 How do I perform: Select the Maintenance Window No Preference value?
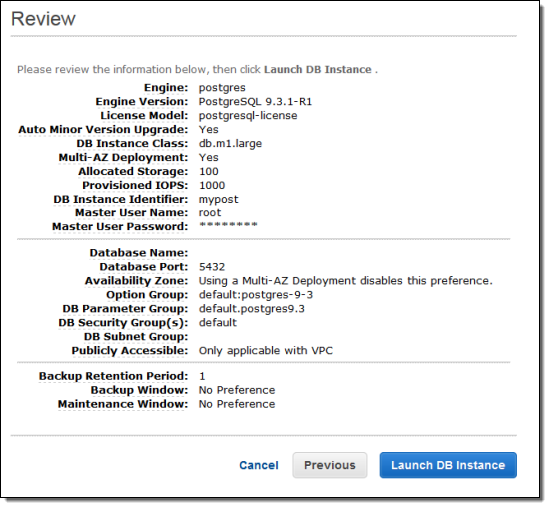tap(237, 404)
